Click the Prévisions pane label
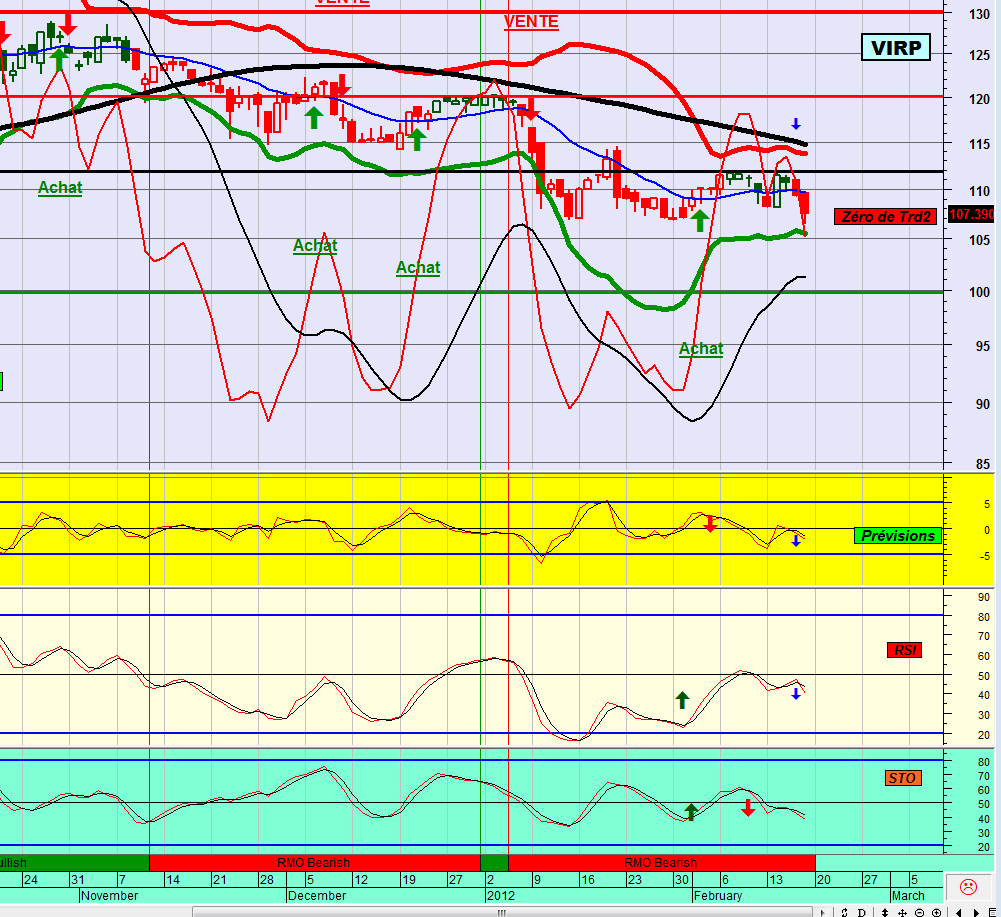 pos(898,536)
